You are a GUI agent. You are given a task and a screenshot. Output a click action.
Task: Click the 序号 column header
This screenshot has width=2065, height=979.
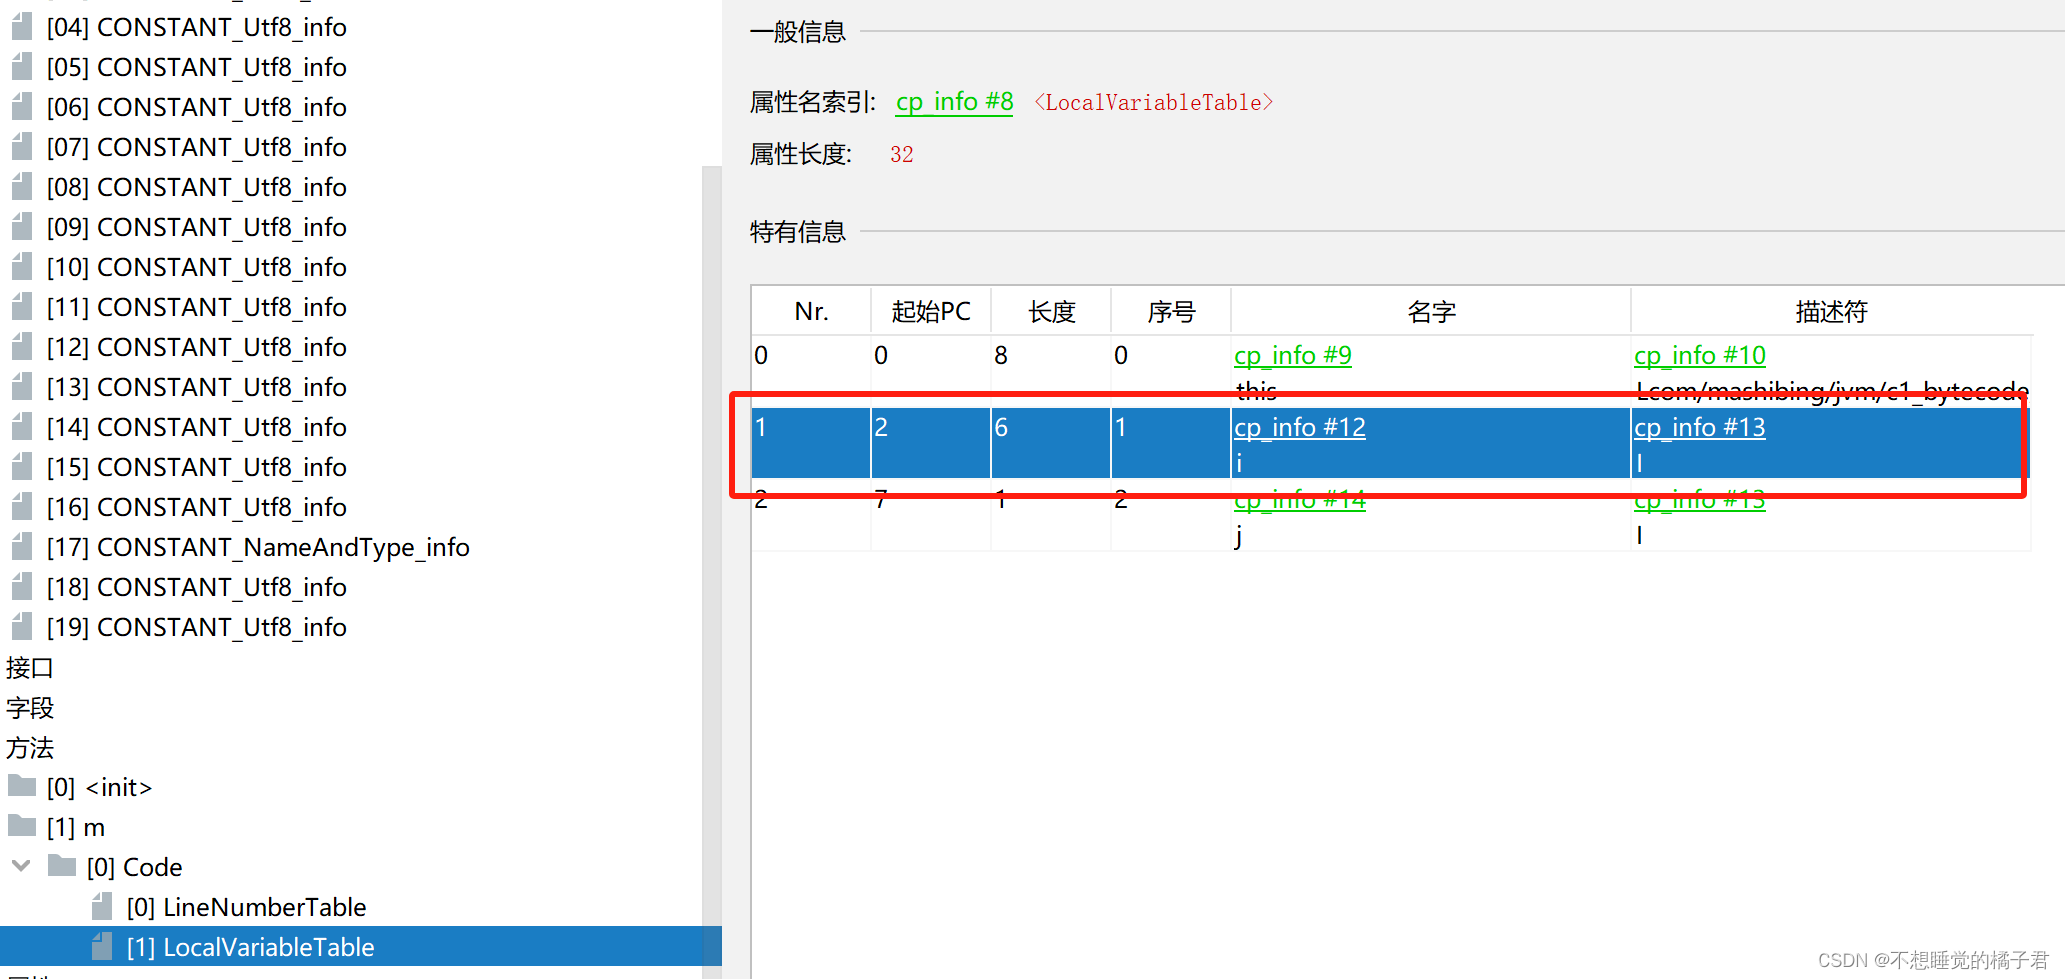tap(1171, 311)
